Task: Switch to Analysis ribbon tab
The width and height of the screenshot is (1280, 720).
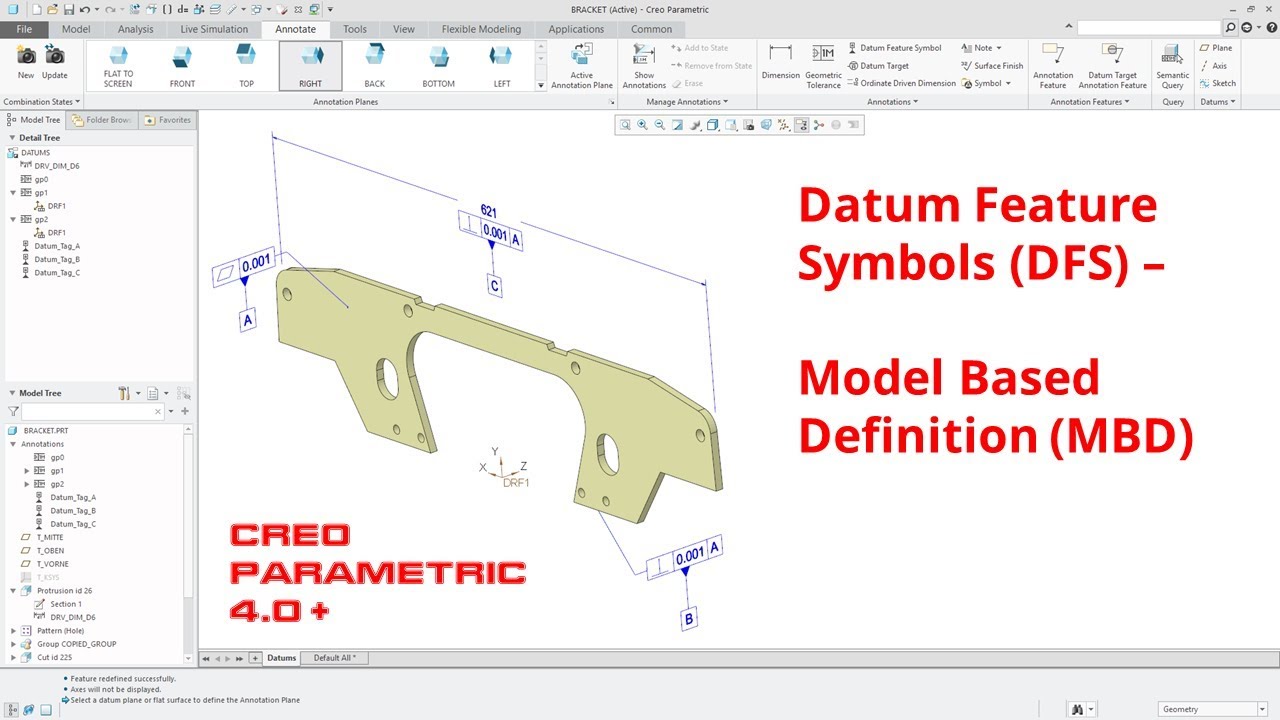Action: pyautogui.click(x=136, y=29)
